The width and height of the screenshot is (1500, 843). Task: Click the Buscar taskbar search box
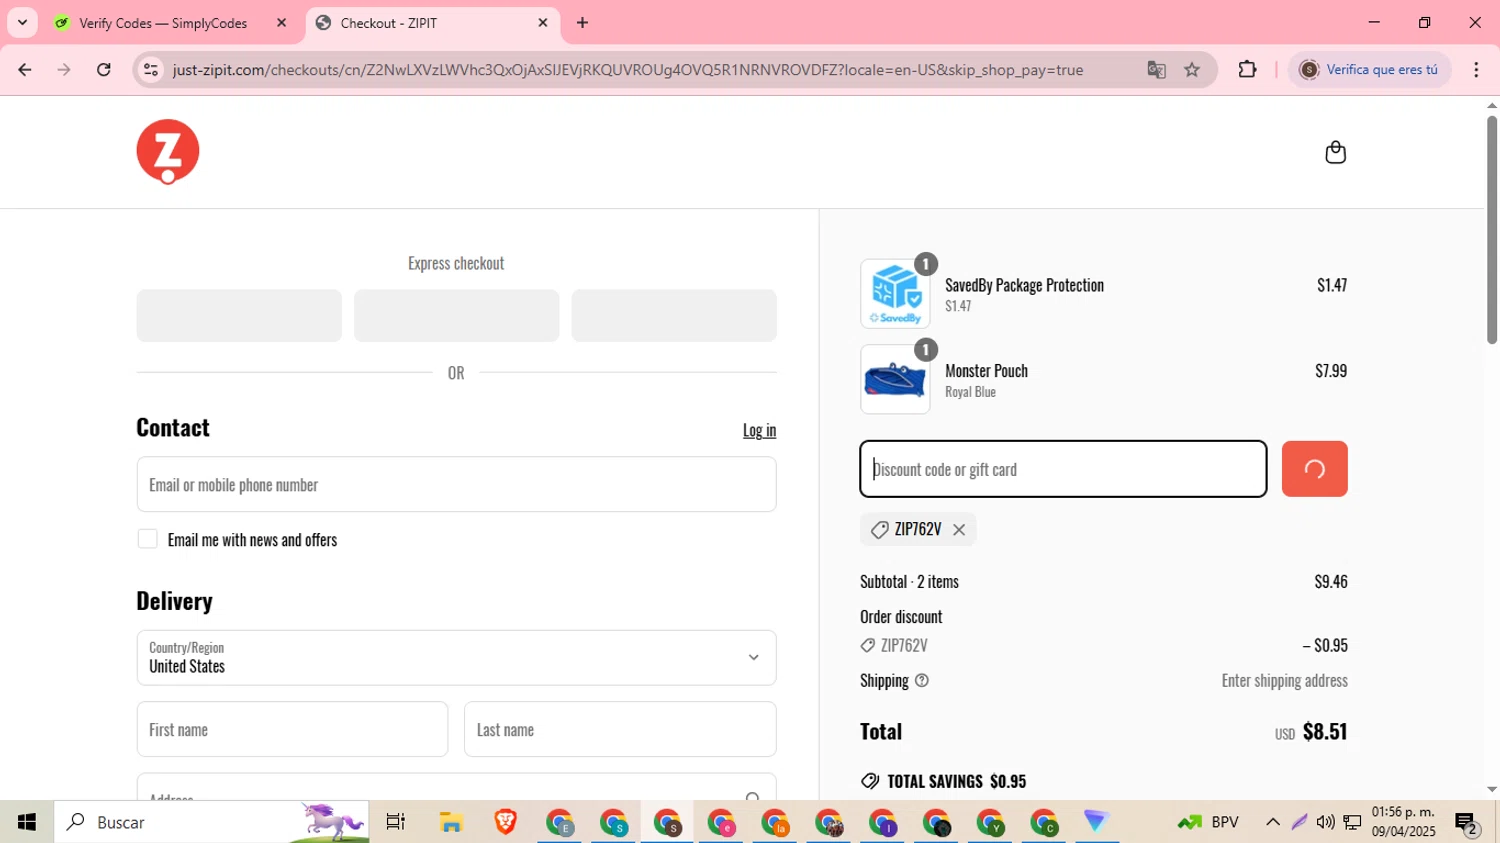point(212,822)
